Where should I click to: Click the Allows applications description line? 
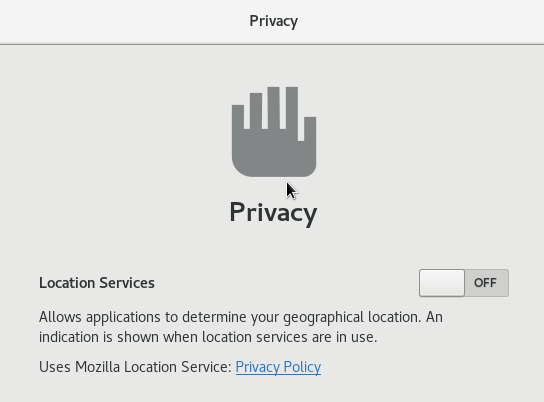click(241, 317)
